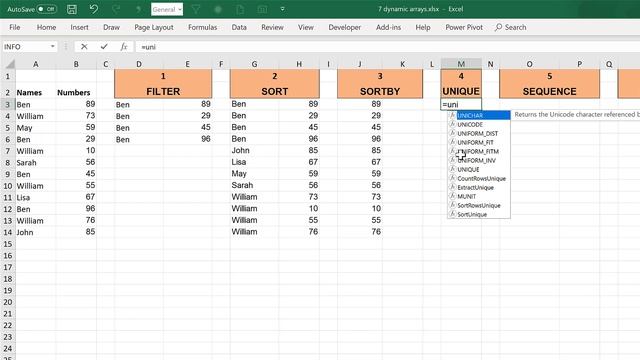Click the SORT heading cell
The image size is (640, 360).
[x=275, y=91]
